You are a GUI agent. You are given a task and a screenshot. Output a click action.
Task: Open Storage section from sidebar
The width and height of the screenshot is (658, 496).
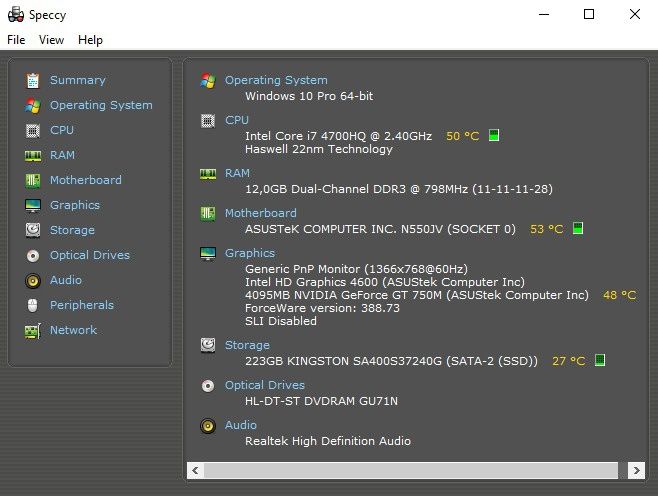tap(72, 230)
